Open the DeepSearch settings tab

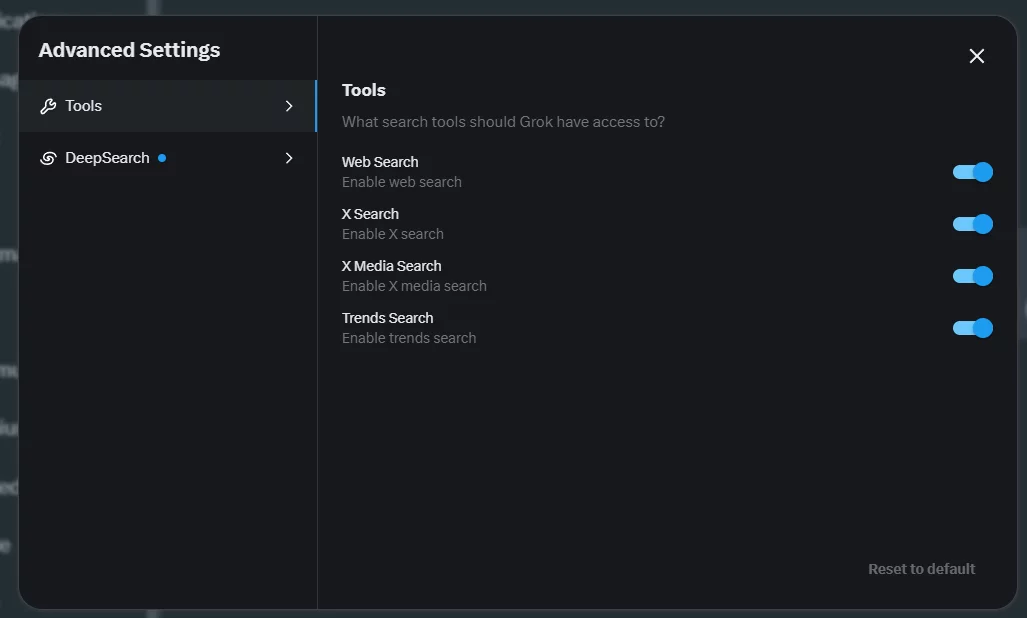coord(168,158)
